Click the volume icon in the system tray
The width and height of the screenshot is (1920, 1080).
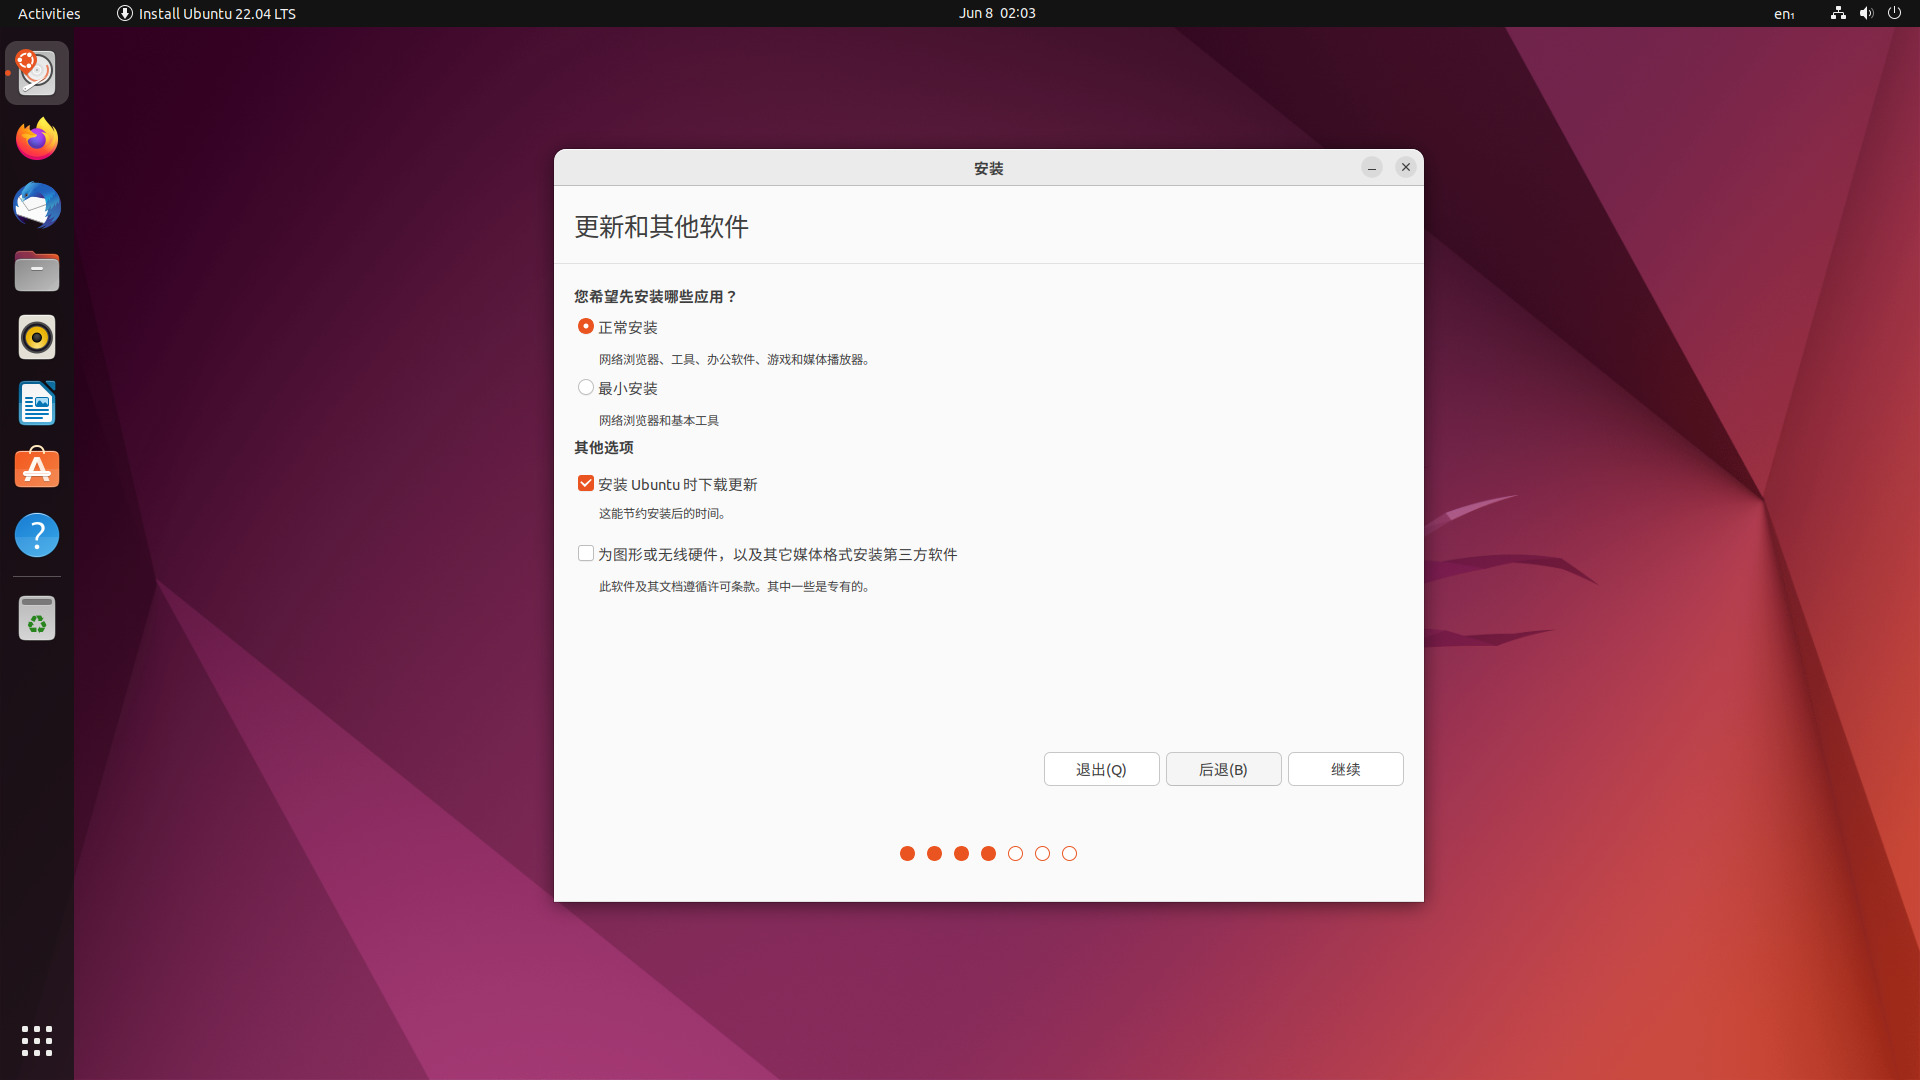point(1866,13)
